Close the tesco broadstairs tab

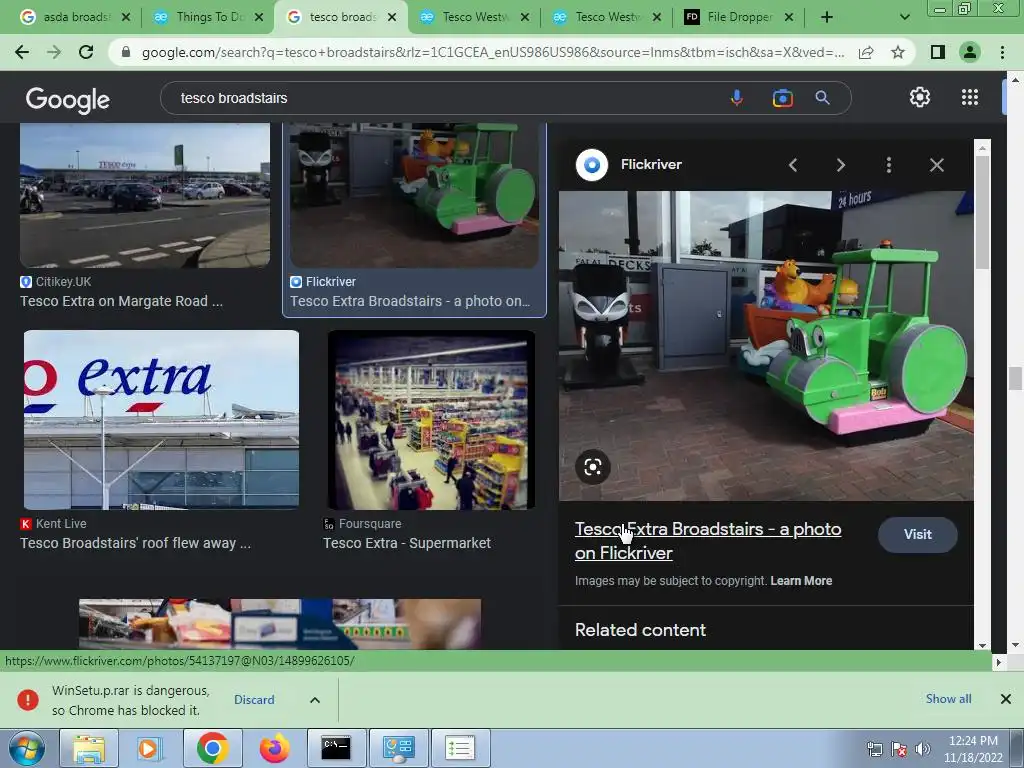392,17
